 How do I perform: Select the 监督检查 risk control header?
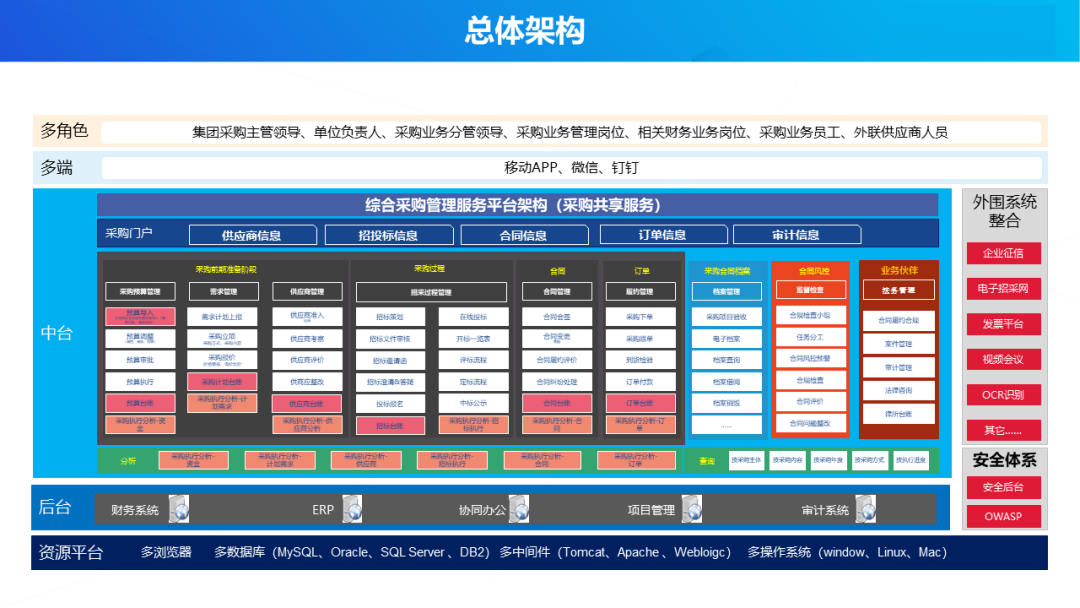pos(810,290)
